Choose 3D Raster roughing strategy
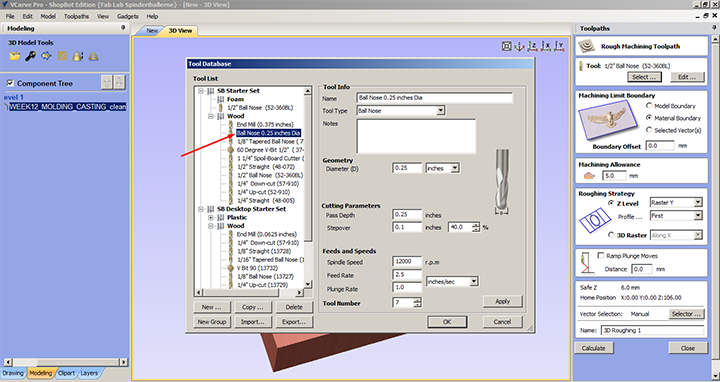This screenshot has height=382, width=720. pyautogui.click(x=611, y=235)
